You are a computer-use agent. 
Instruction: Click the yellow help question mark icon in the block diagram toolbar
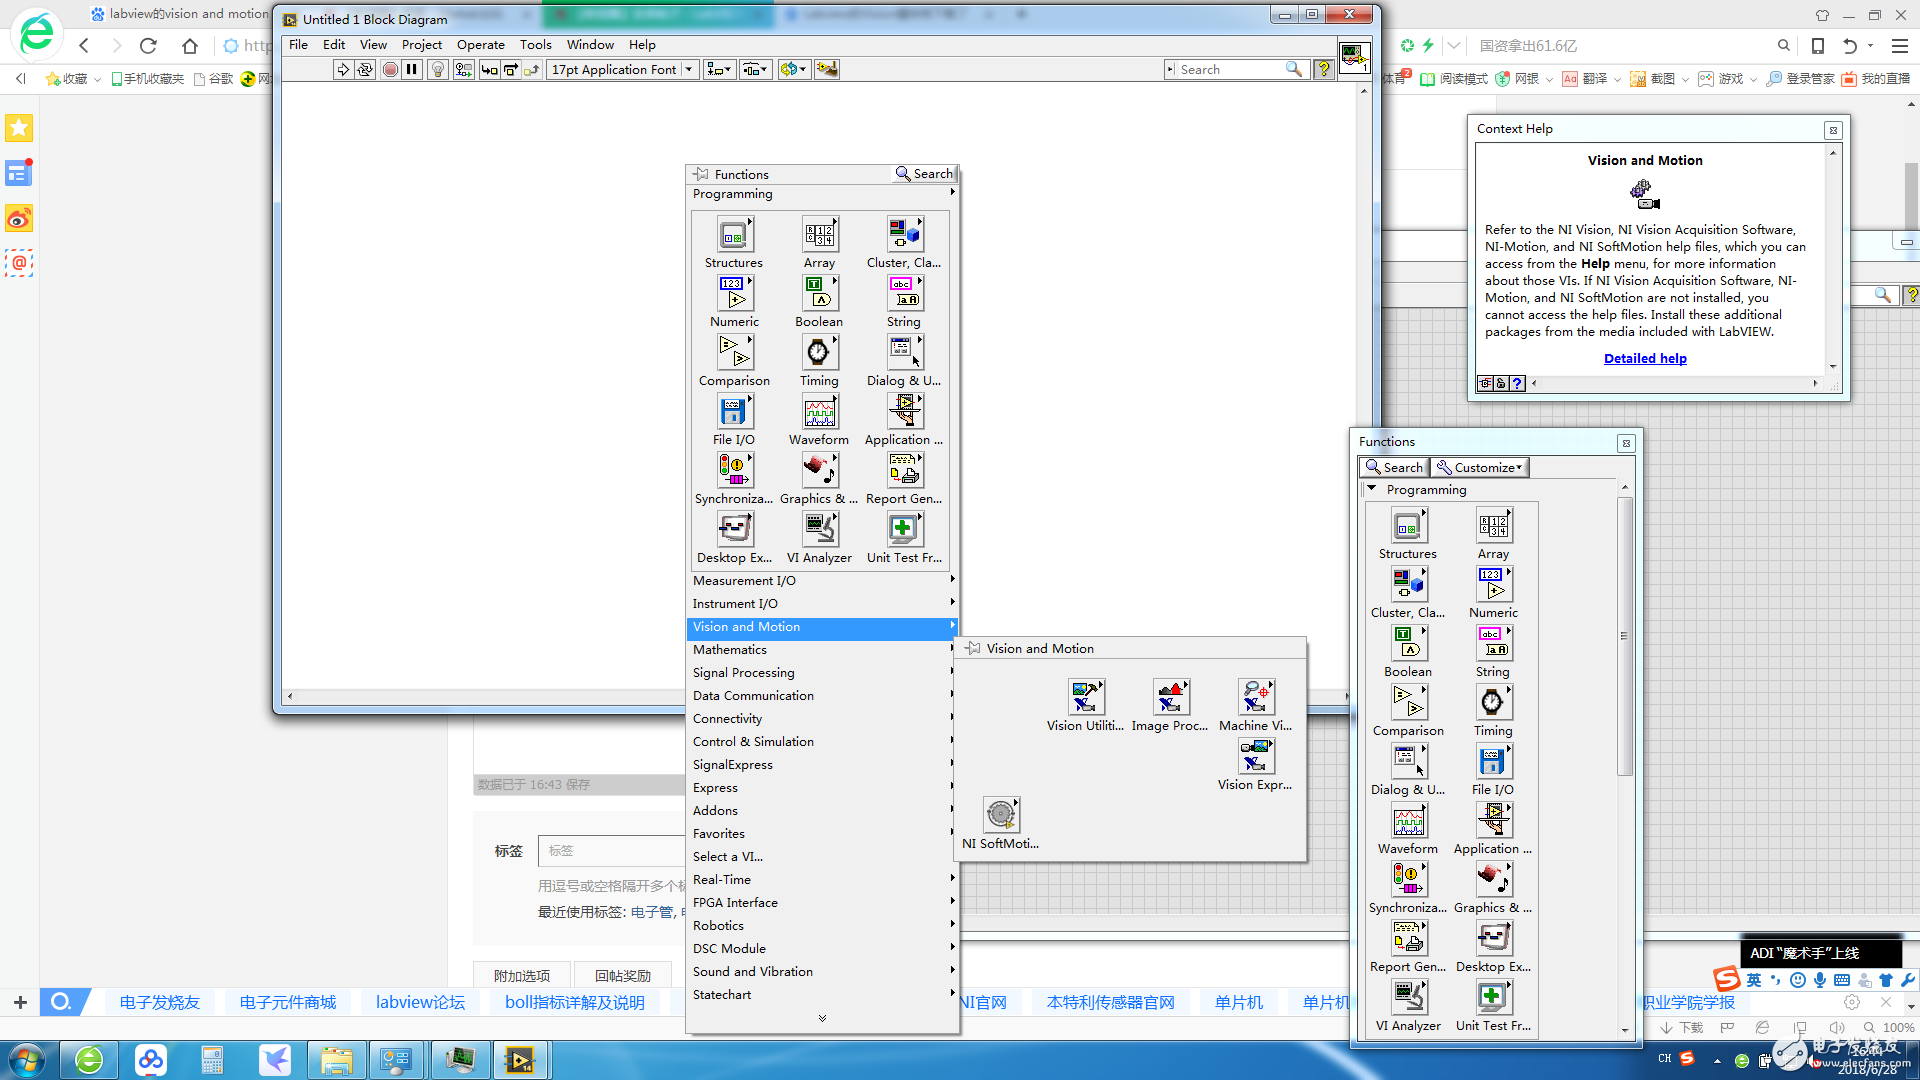point(1324,69)
